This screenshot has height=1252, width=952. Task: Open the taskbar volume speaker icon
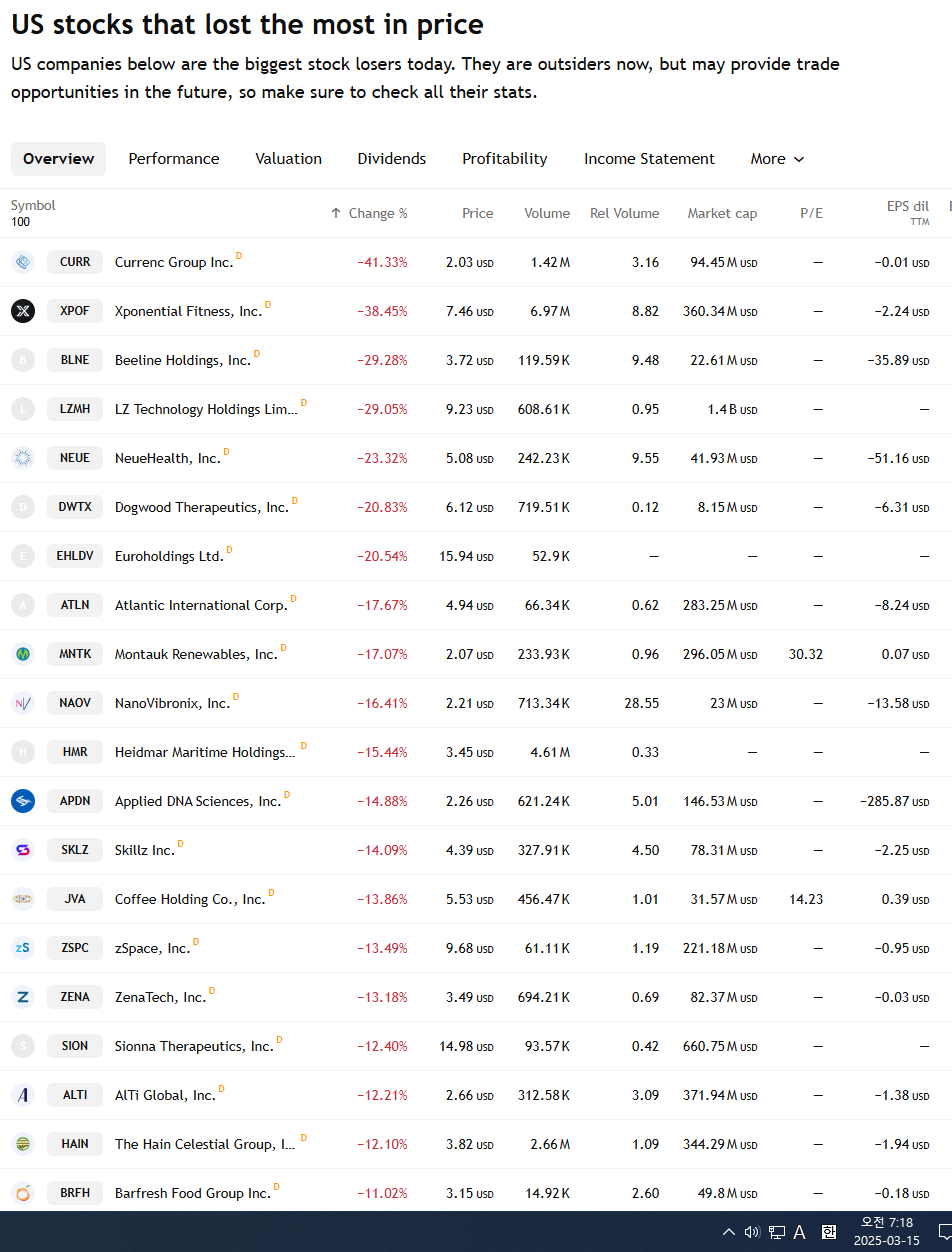752,1232
